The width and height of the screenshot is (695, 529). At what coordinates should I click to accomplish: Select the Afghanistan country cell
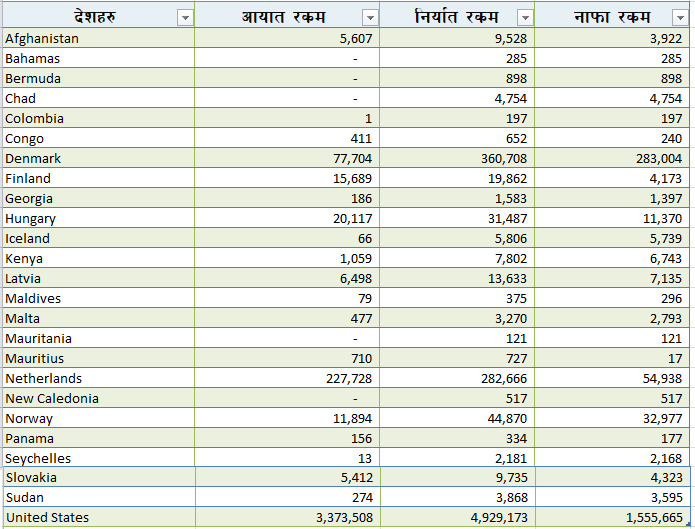click(99, 38)
